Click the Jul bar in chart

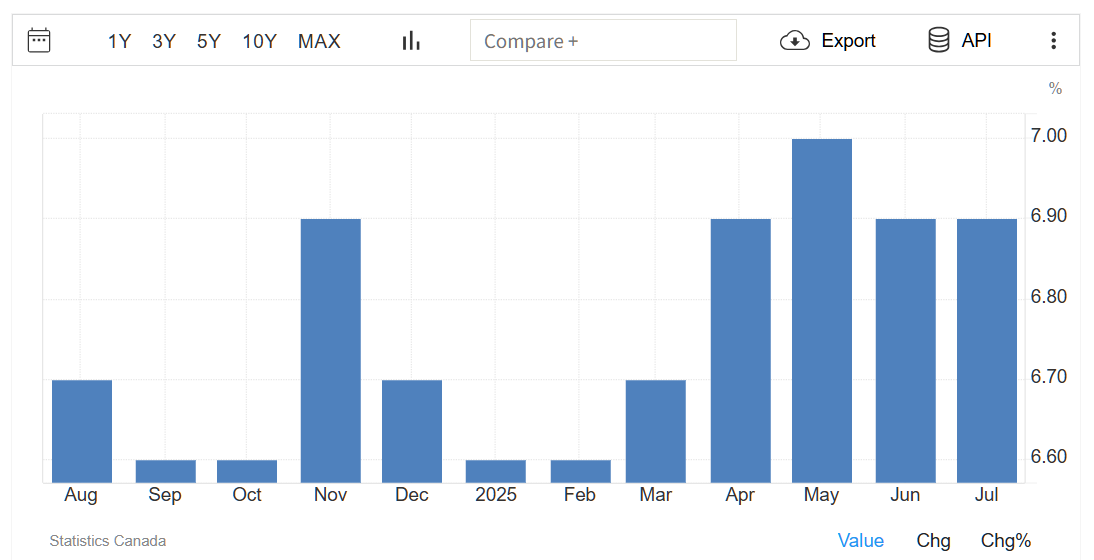coord(986,350)
